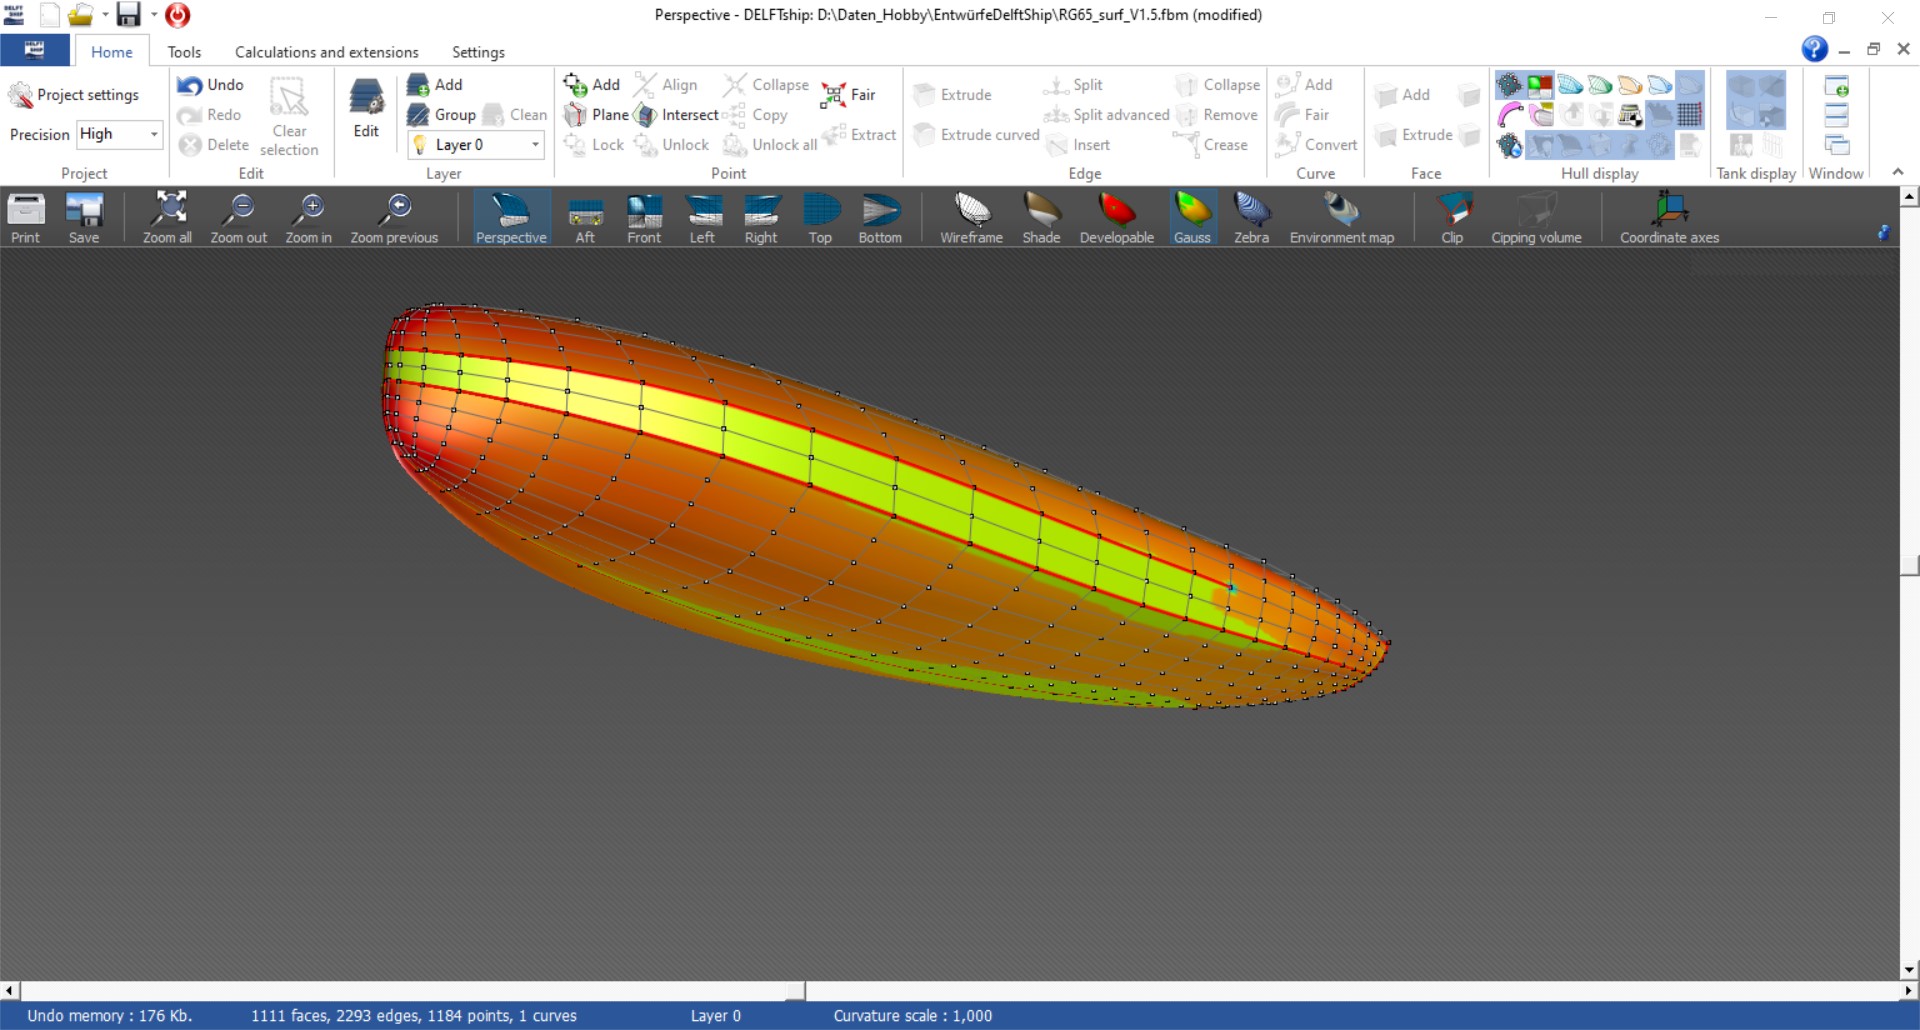
Task: Click the Fair points icon
Action: (848, 95)
